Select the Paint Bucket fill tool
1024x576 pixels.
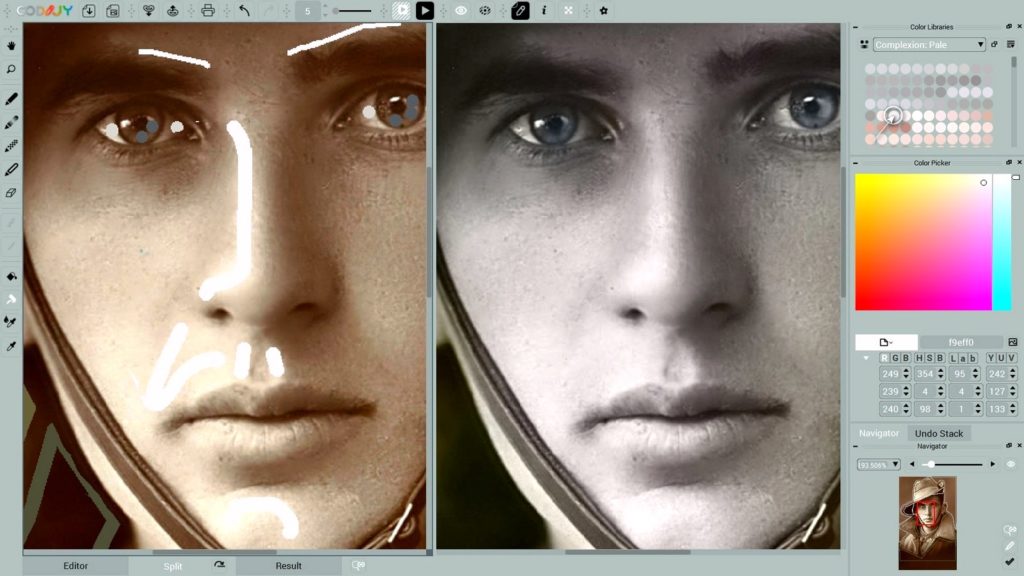click(x=11, y=276)
